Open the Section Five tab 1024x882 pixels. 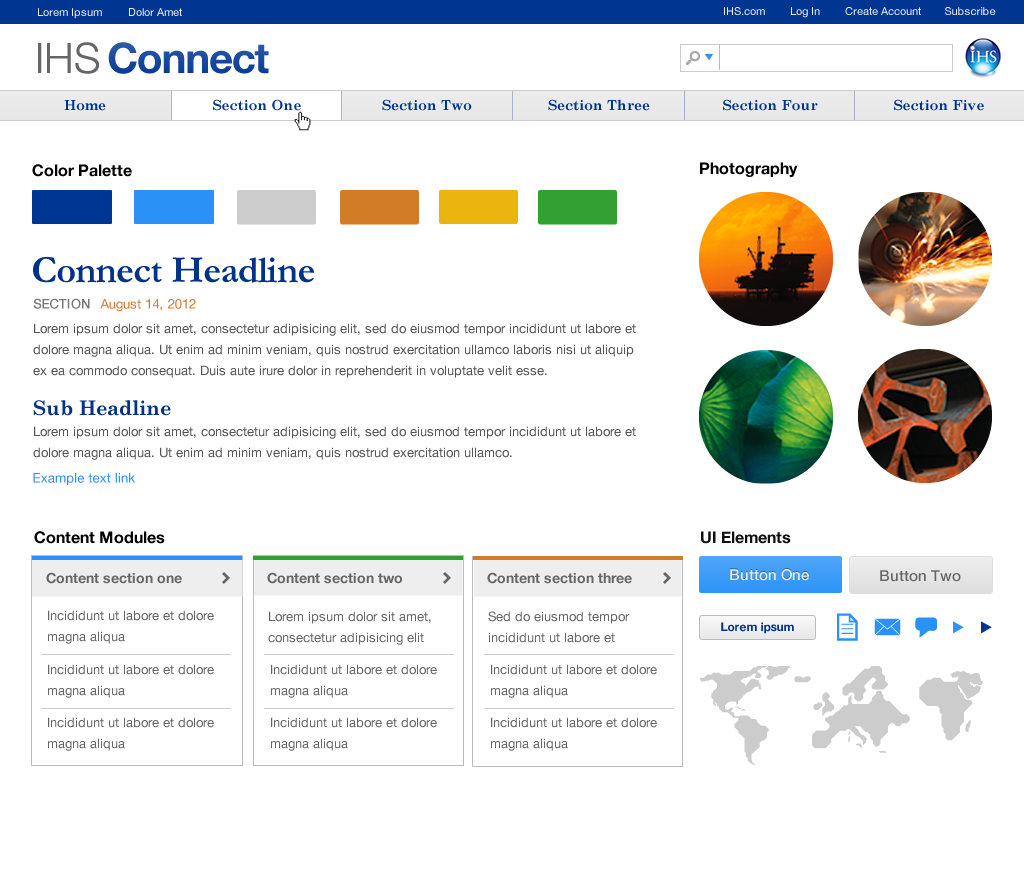tap(938, 105)
